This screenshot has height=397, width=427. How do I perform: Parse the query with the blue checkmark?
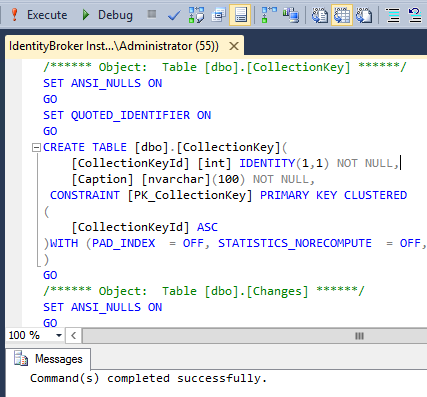tap(174, 15)
